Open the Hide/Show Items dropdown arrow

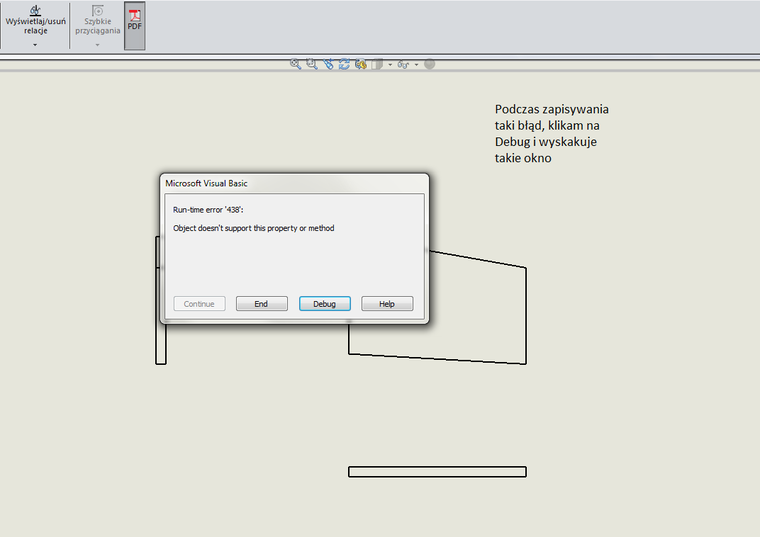tap(416, 64)
